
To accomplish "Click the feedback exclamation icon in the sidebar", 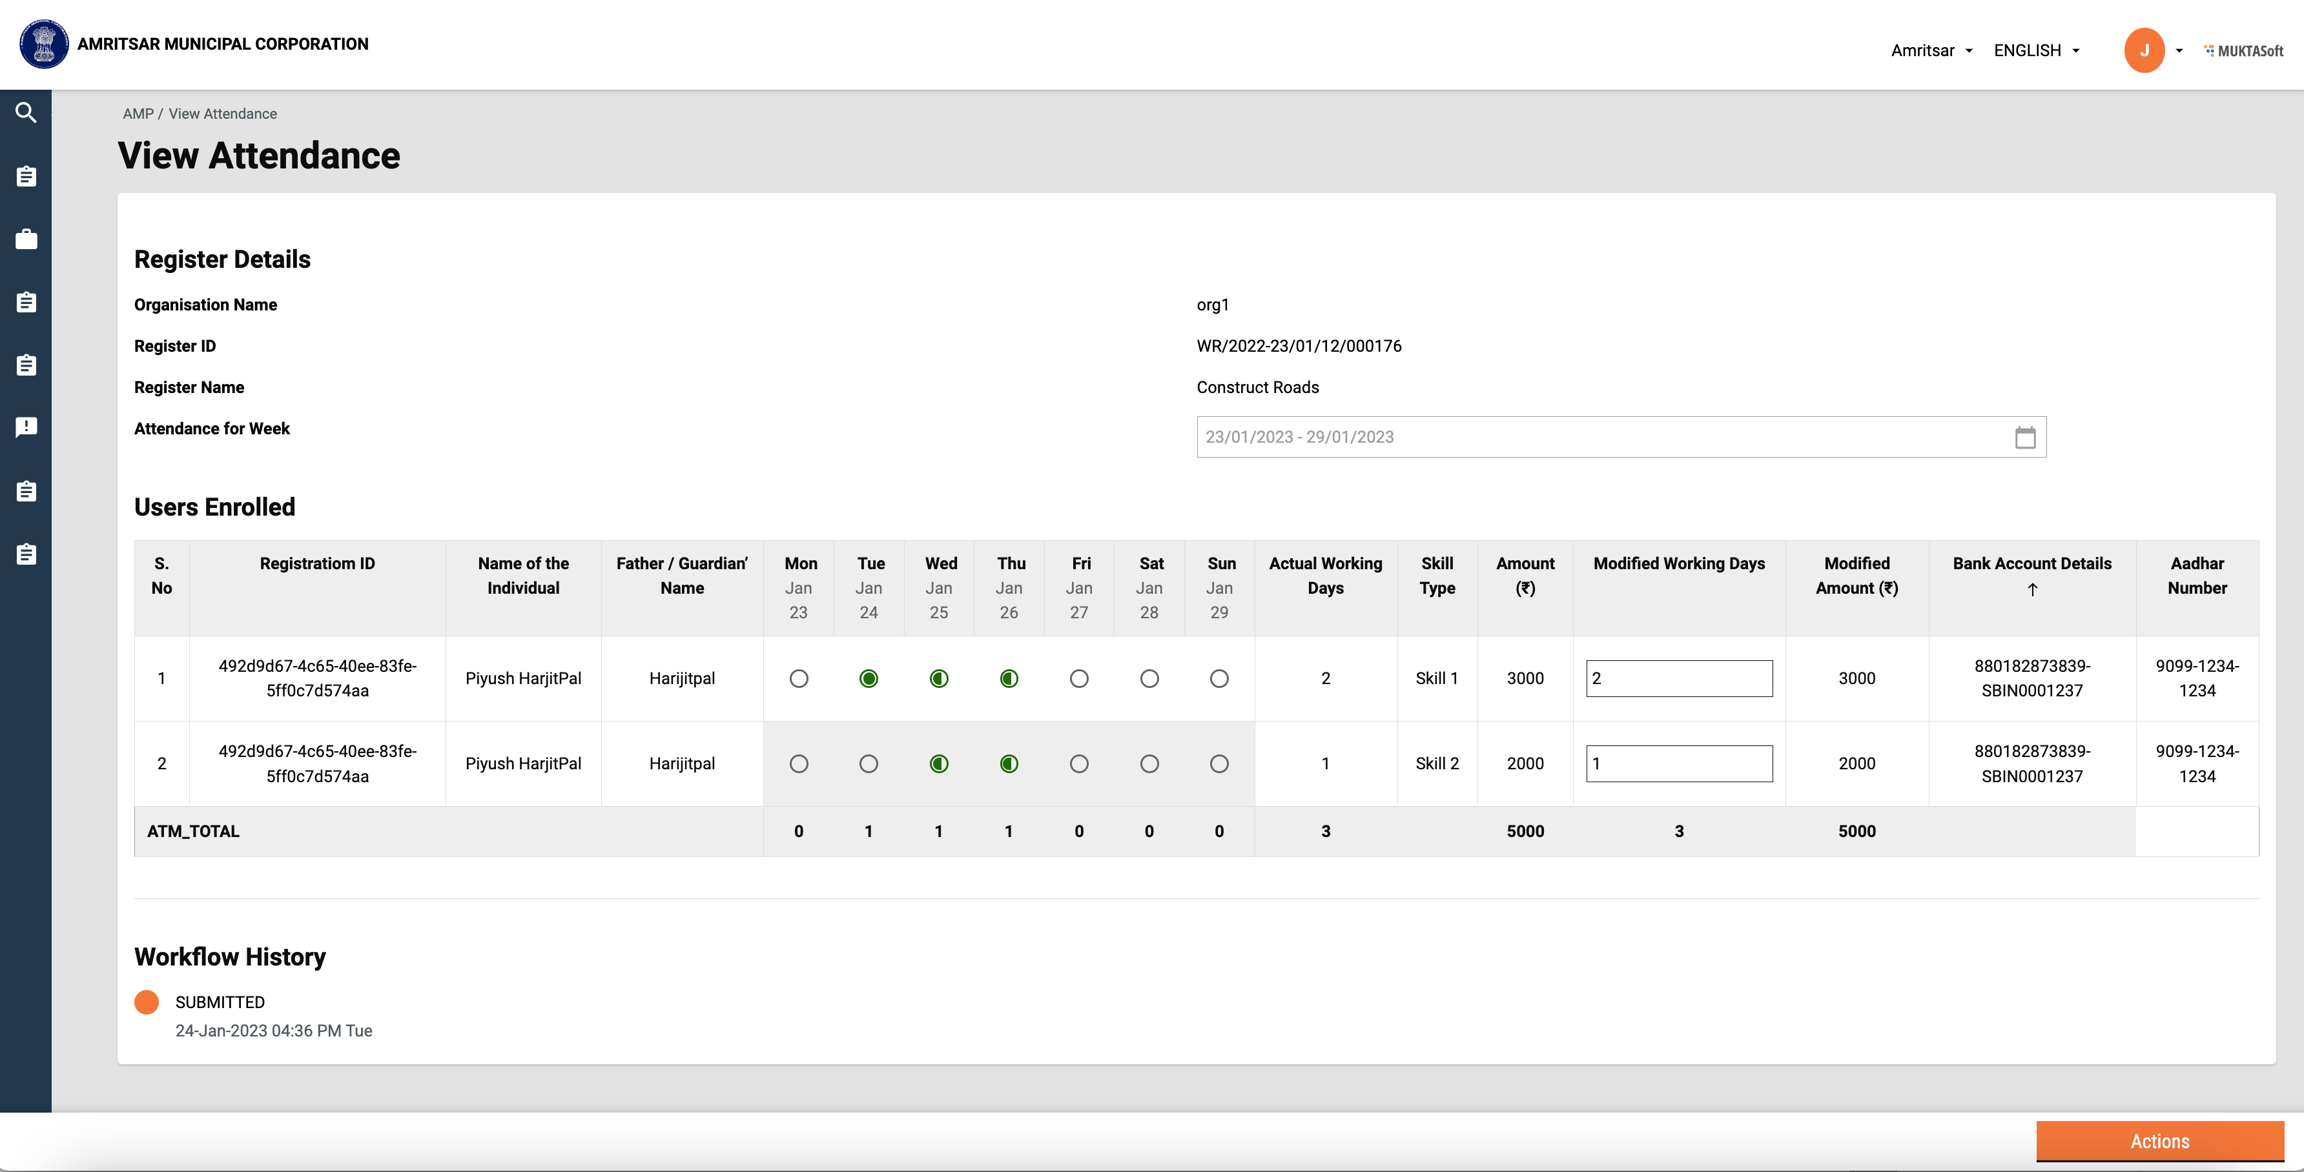I will pyautogui.click(x=26, y=428).
